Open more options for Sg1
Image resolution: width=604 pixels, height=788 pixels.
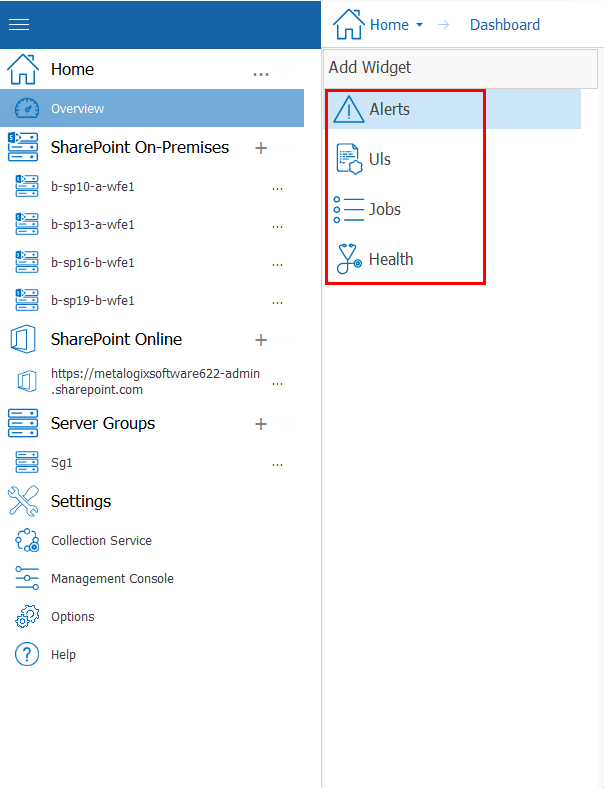coord(277,463)
